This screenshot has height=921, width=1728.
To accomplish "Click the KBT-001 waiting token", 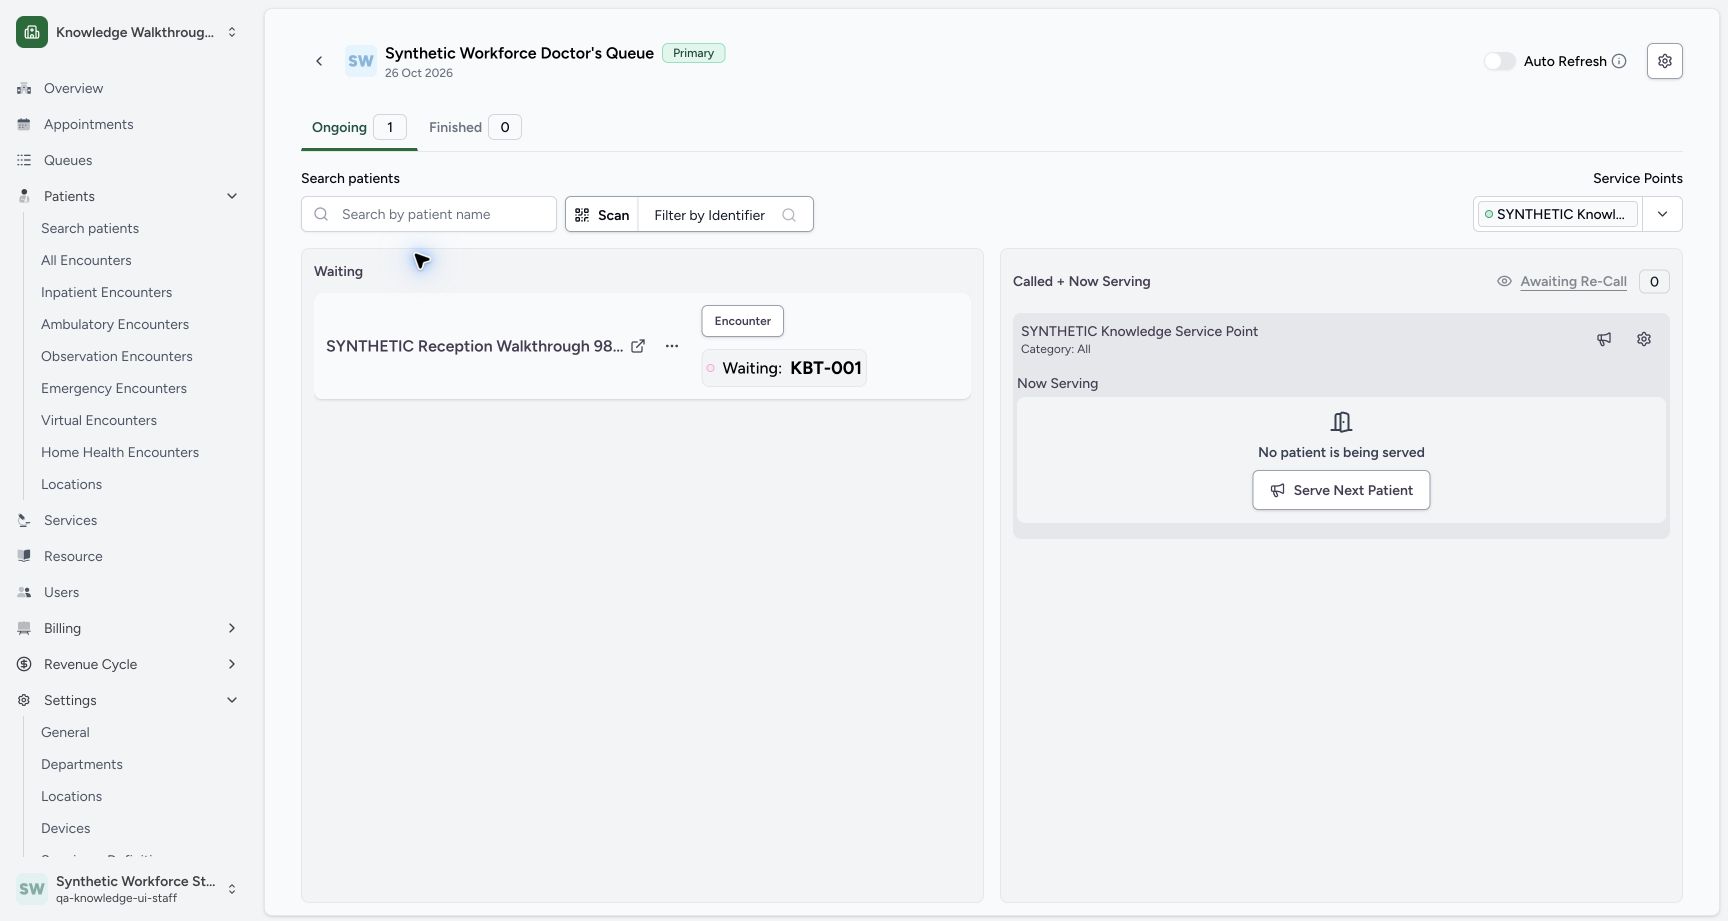I will coord(784,368).
